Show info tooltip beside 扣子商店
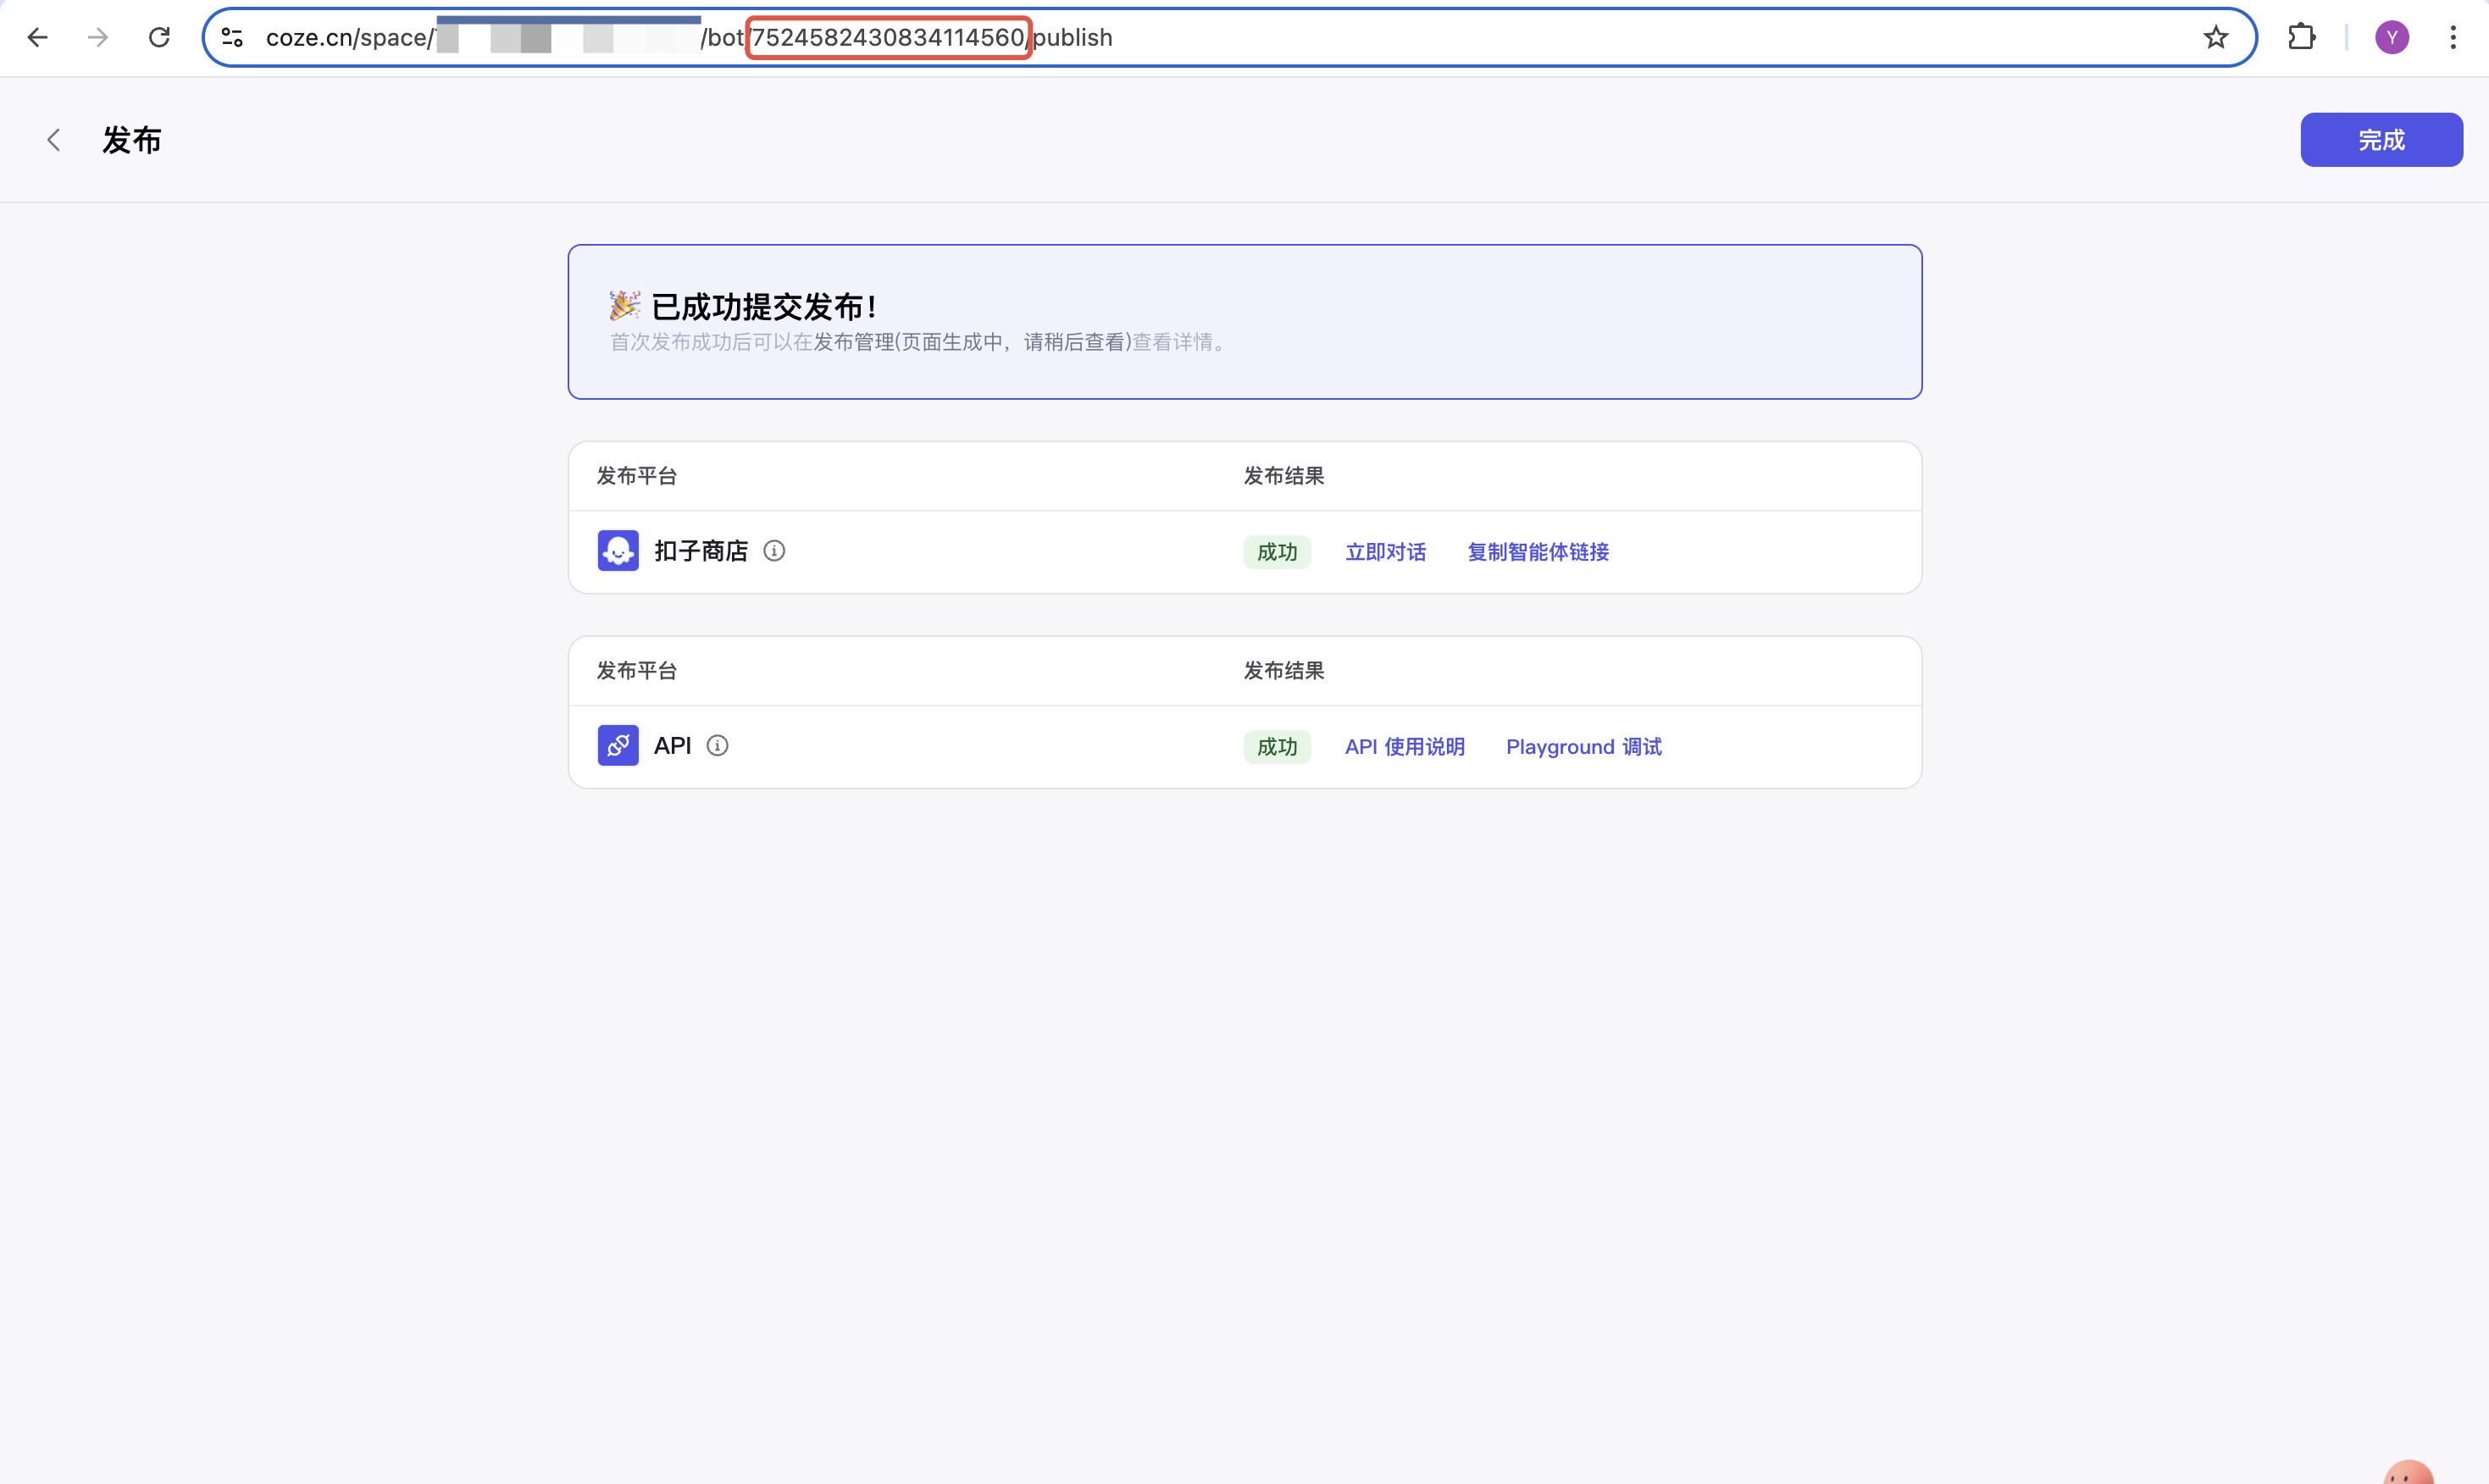Image resolution: width=2489 pixels, height=1484 pixels. click(x=774, y=551)
